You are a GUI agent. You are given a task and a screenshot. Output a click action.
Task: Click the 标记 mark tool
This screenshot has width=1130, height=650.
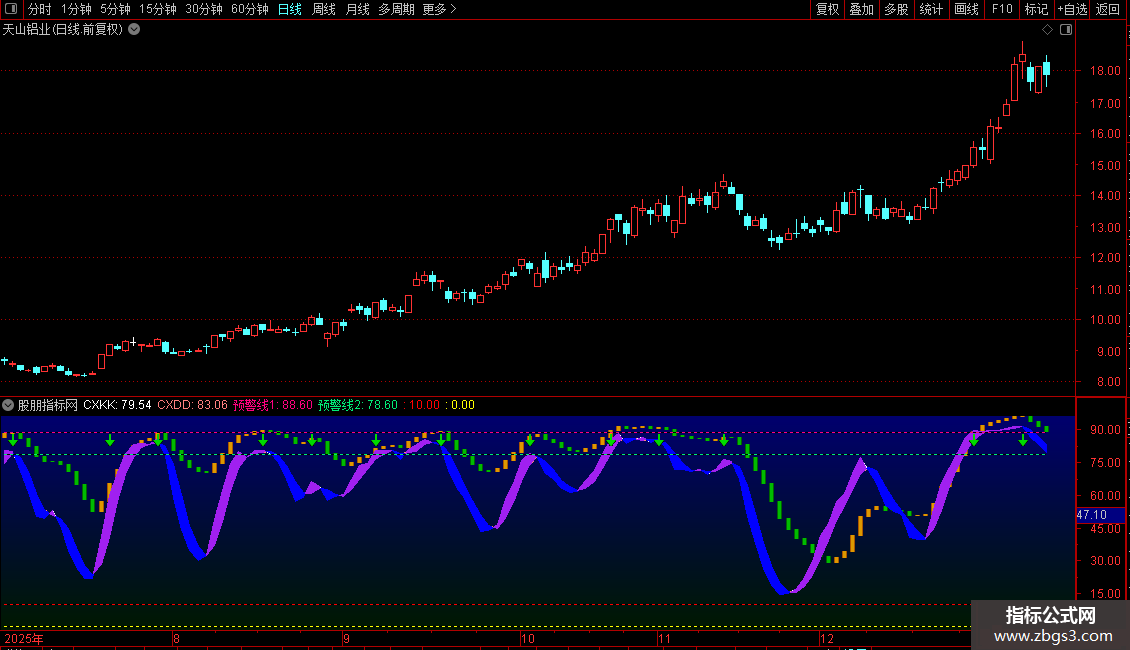(1036, 9)
